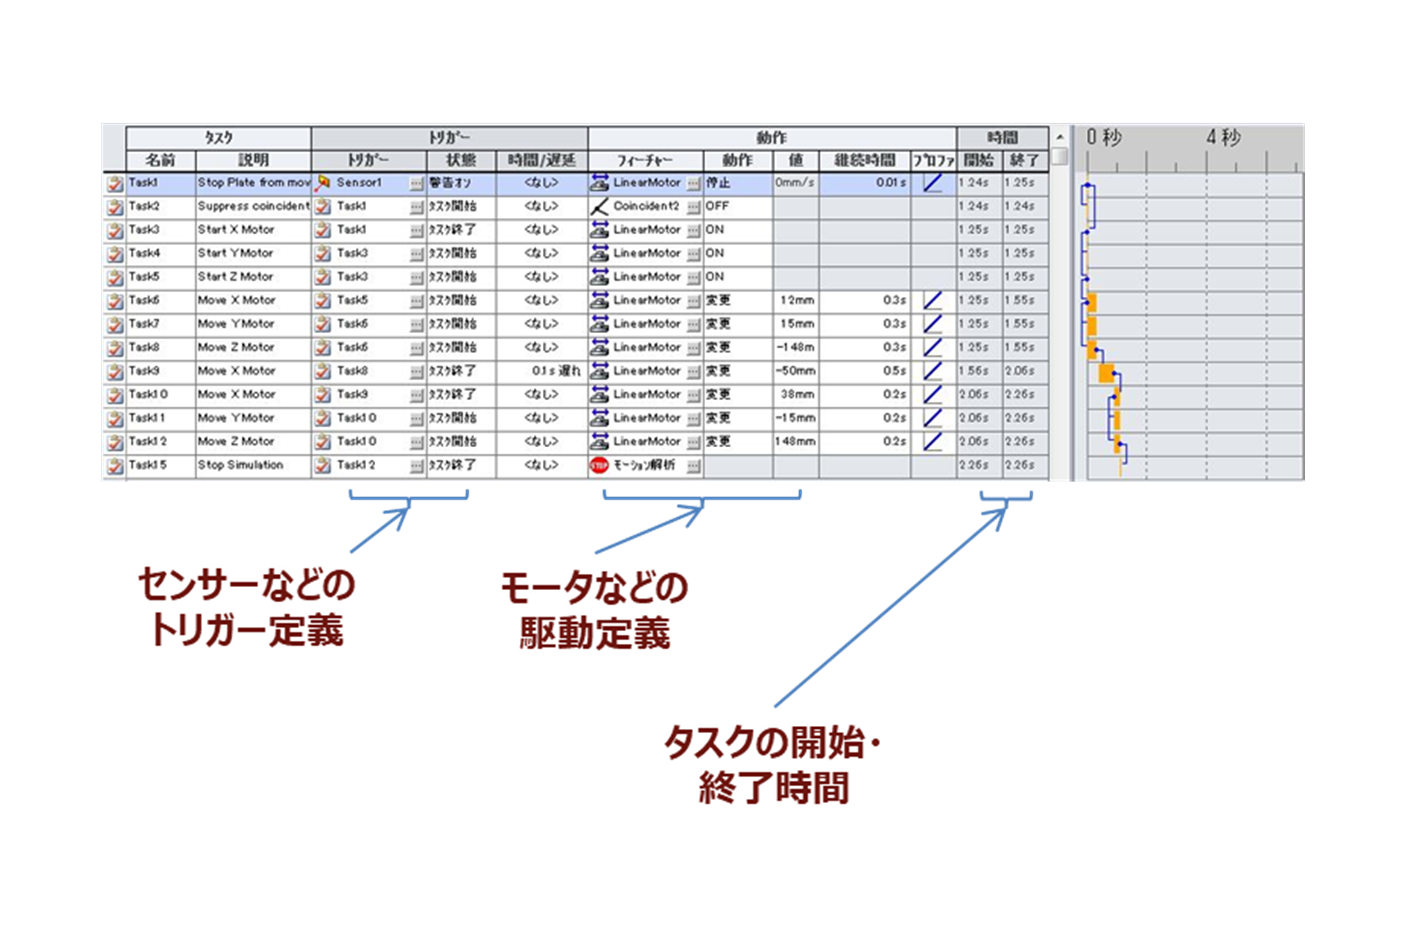Image resolution: width=1406 pixels, height=937 pixels.
Task: Click the browse button beside モーション解析
Action: [x=694, y=466]
